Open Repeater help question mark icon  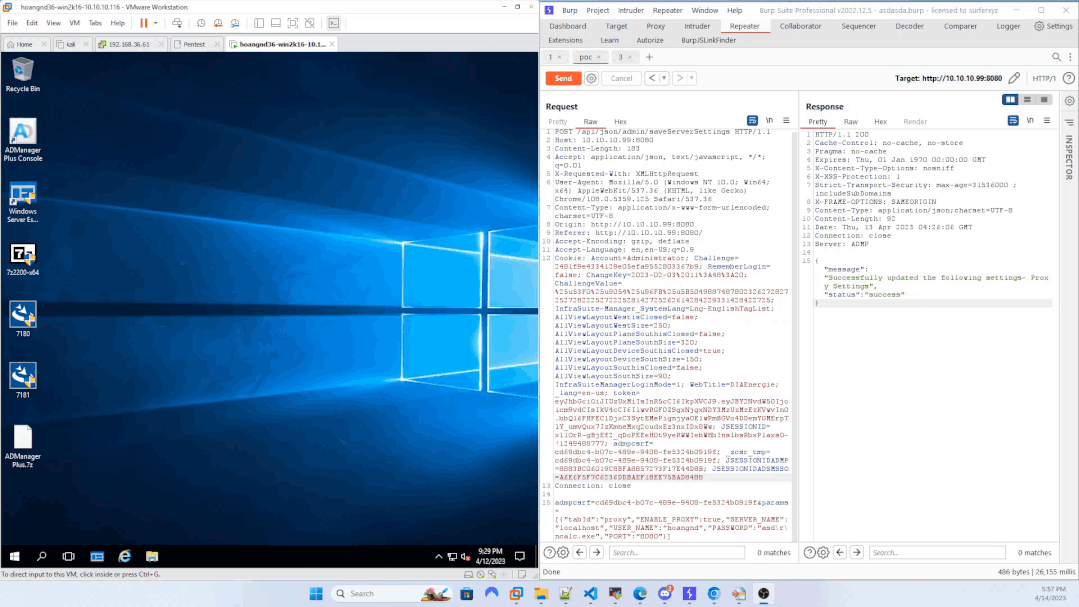[1069, 78]
